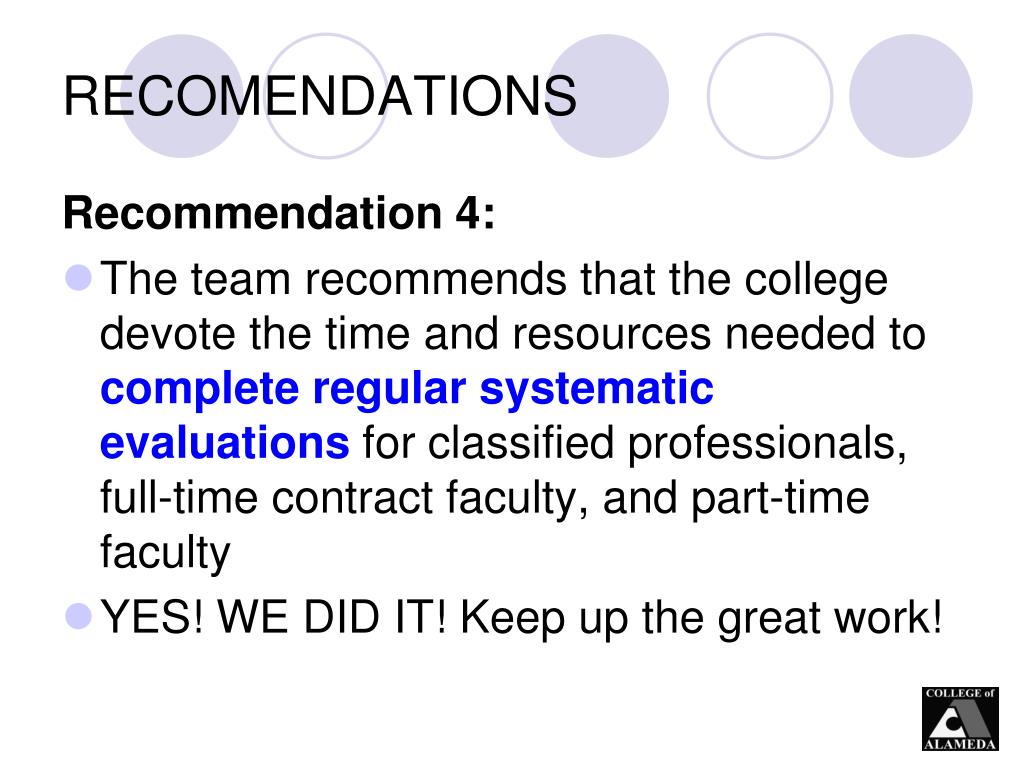1024x768 pixels.
Task: Click the bullet before 'YES! WE DID IT!'
Action: pos(79,616)
